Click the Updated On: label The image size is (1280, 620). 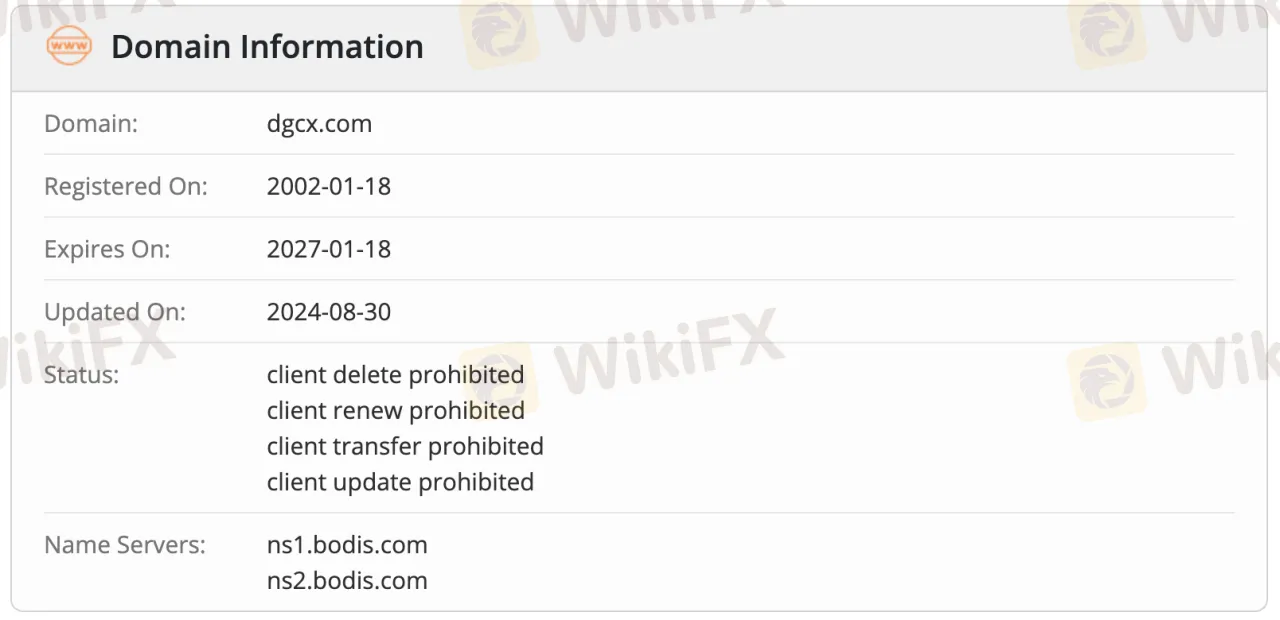click(x=115, y=312)
